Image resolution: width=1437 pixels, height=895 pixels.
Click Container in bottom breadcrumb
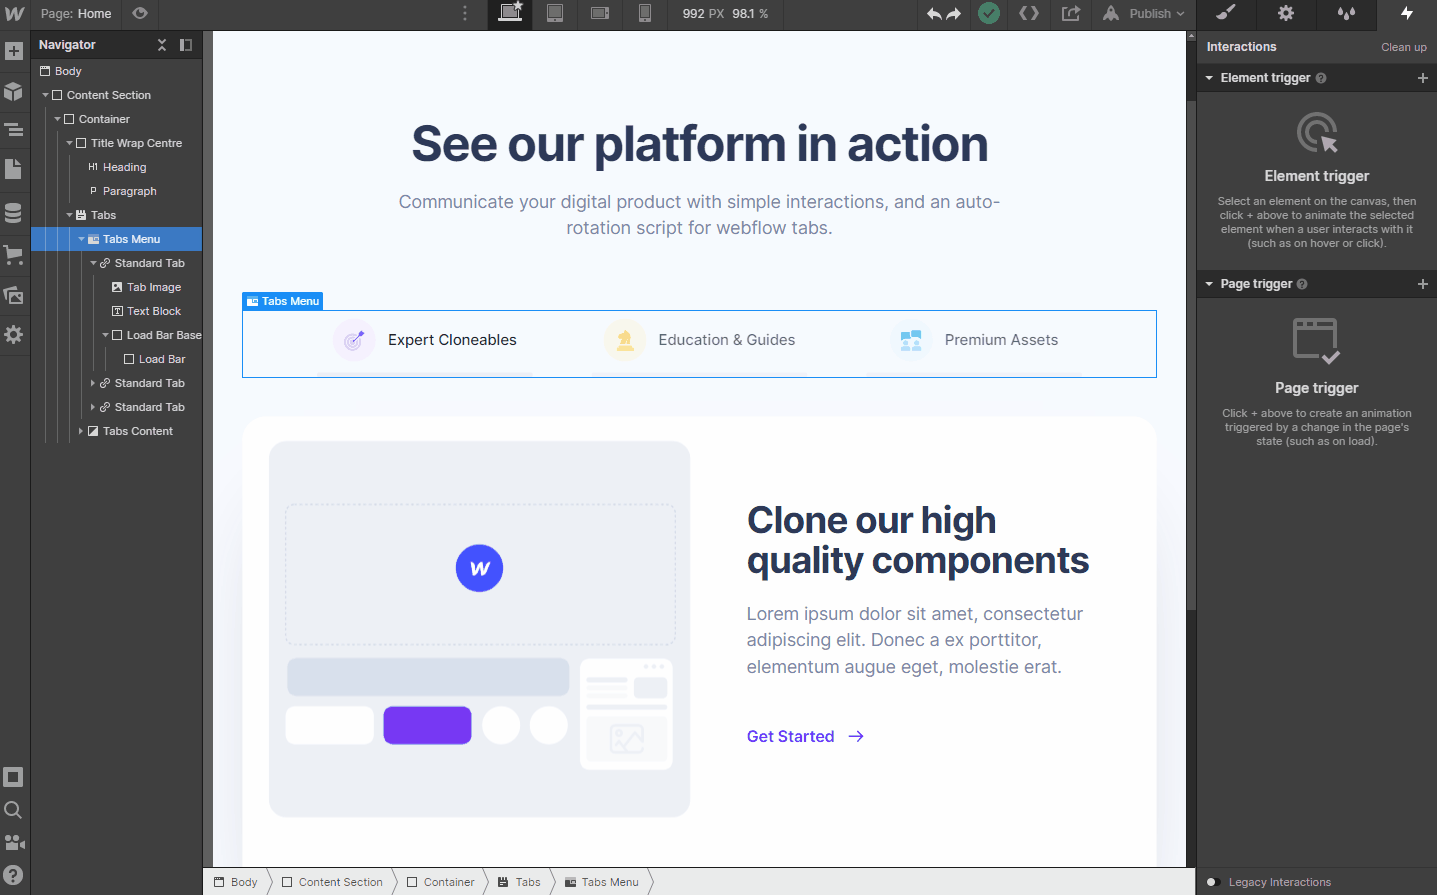tap(440, 882)
